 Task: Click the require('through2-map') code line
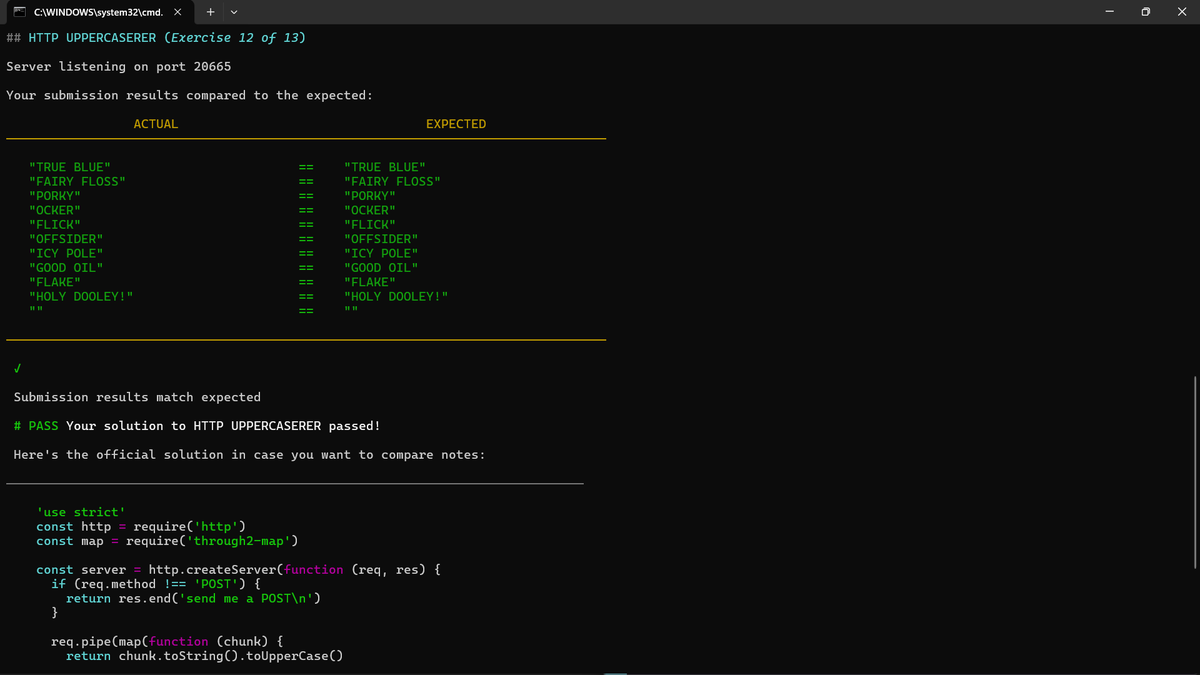click(x=167, y=541)
